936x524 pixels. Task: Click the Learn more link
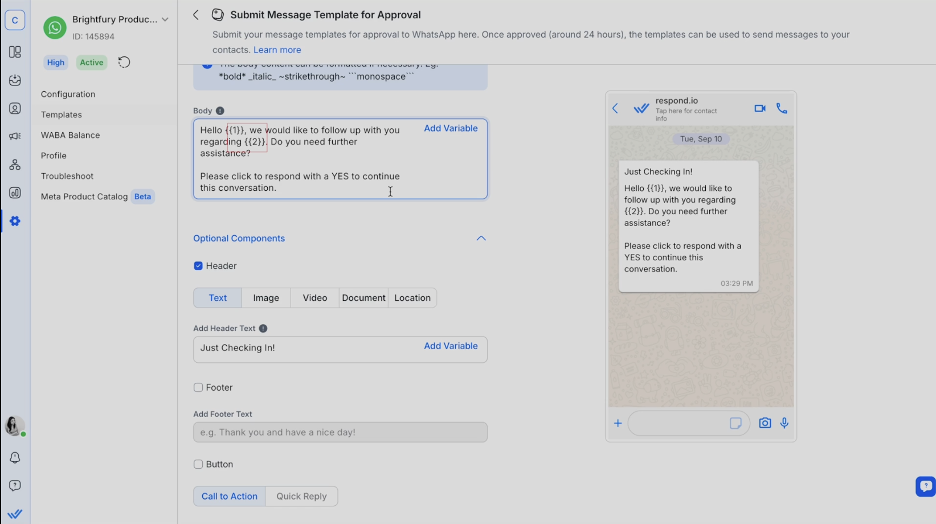277,50
